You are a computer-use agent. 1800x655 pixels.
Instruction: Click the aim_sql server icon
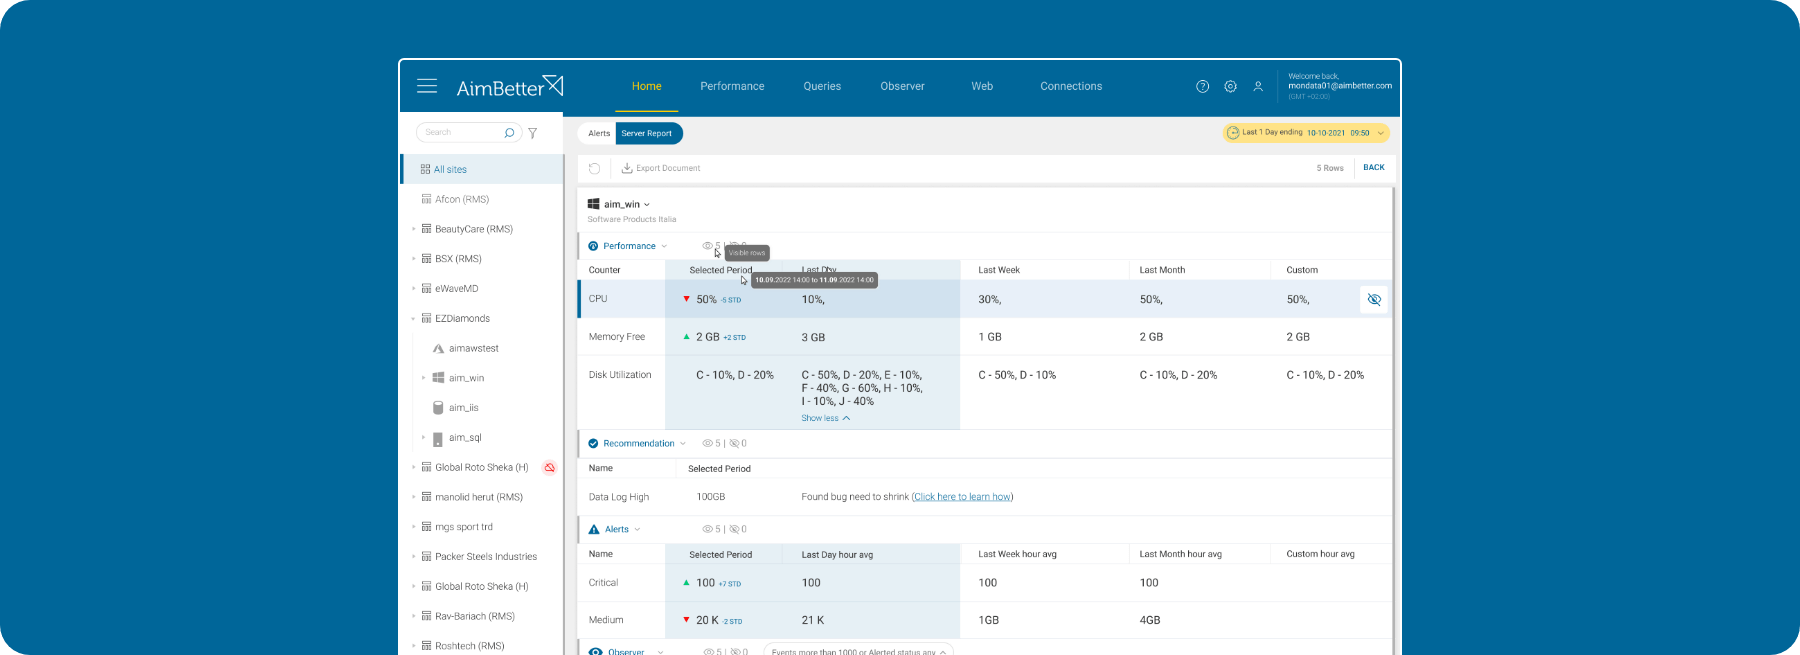[438, 438]
